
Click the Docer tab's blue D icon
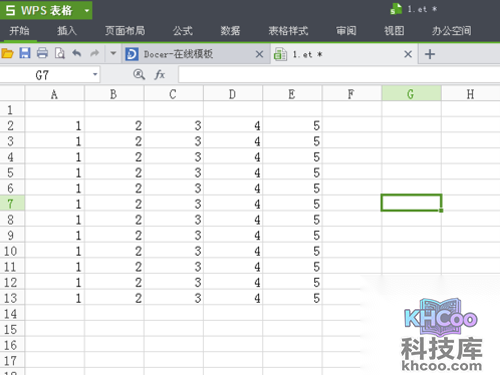(x=132, y=54)
